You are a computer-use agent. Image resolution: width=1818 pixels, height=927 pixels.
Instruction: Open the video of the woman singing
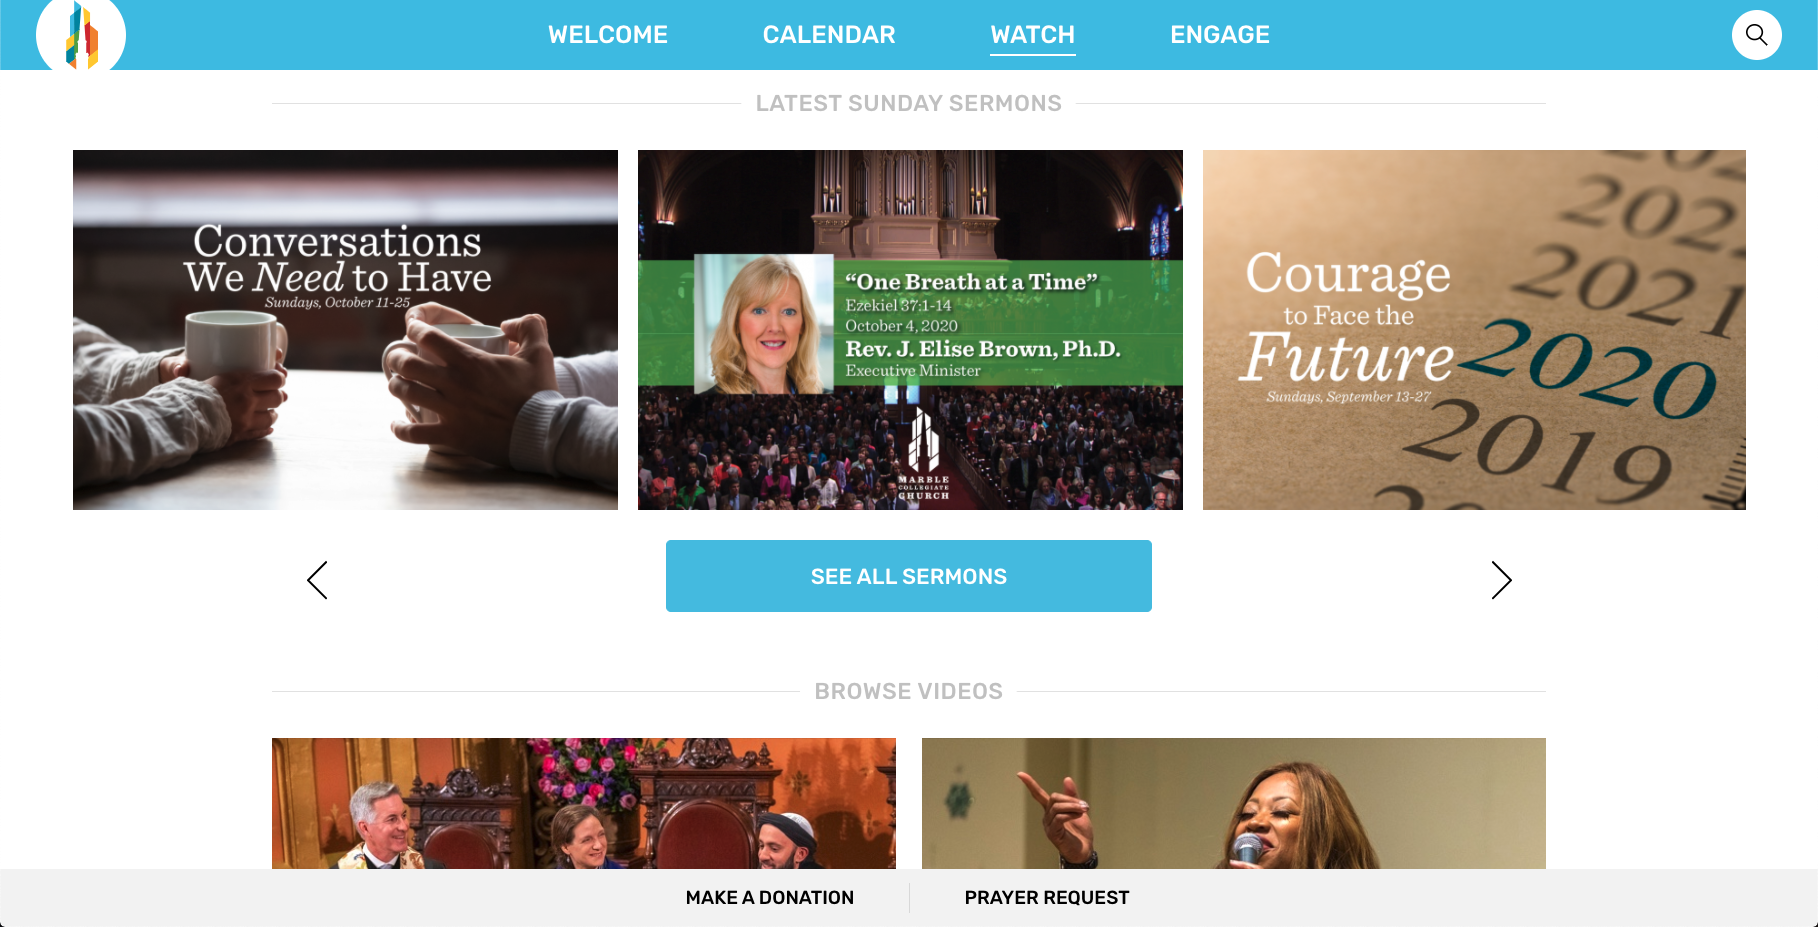pyautogui.click(x=1234, y=803)
